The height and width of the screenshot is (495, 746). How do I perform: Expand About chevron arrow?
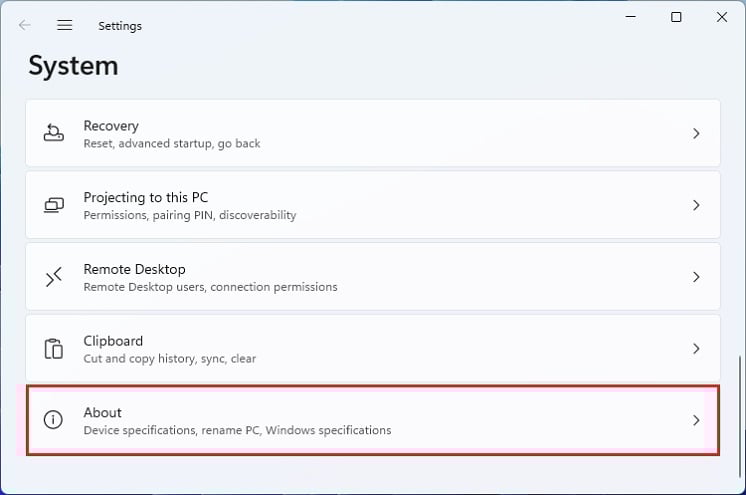point(696,421)
